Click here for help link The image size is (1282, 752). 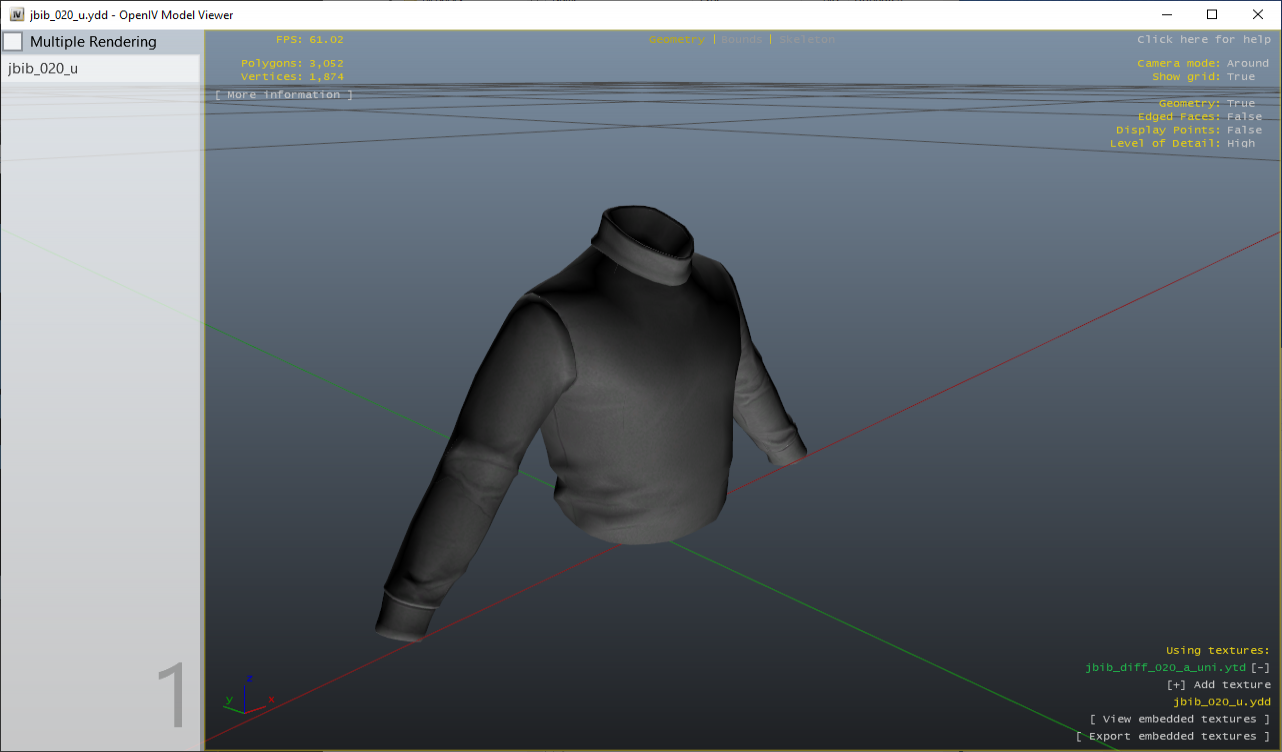tap(1203, 39)
